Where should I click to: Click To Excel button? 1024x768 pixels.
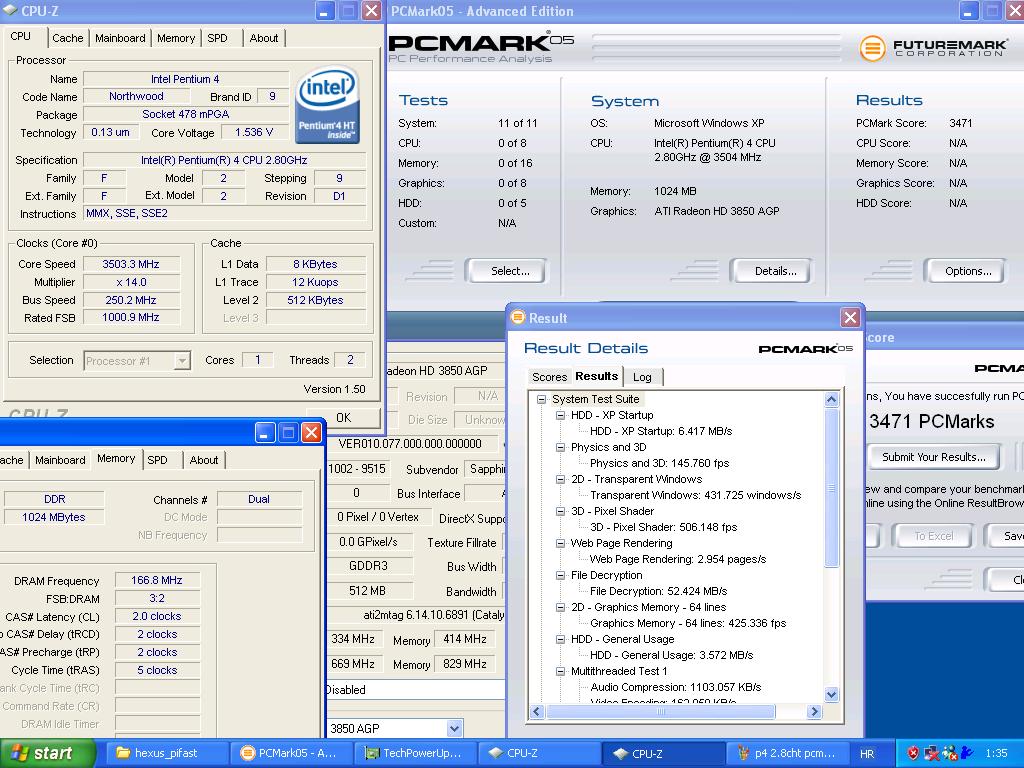(933, 536)
